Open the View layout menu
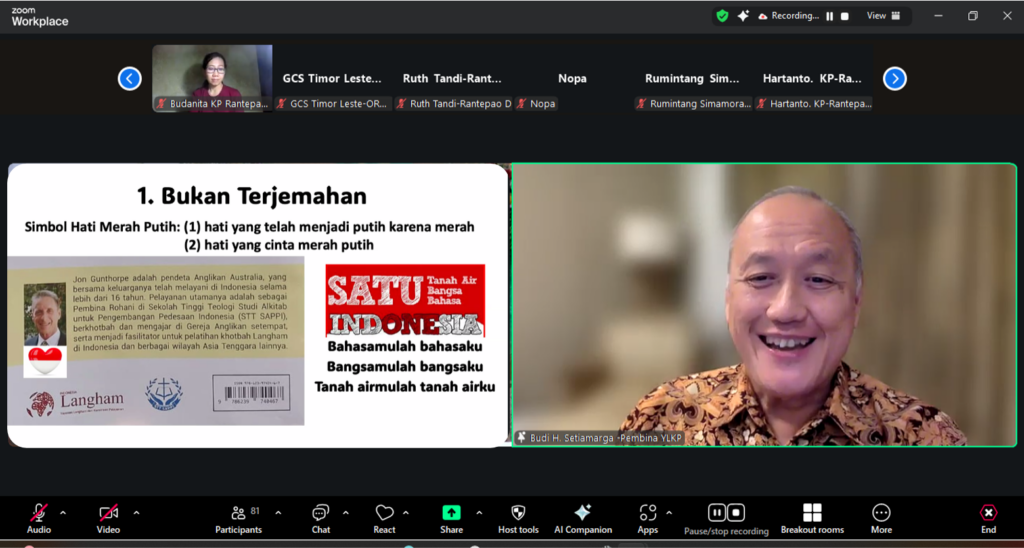Screen dimensions: 1024x548 pyautogui.click(x=882, y=16)
